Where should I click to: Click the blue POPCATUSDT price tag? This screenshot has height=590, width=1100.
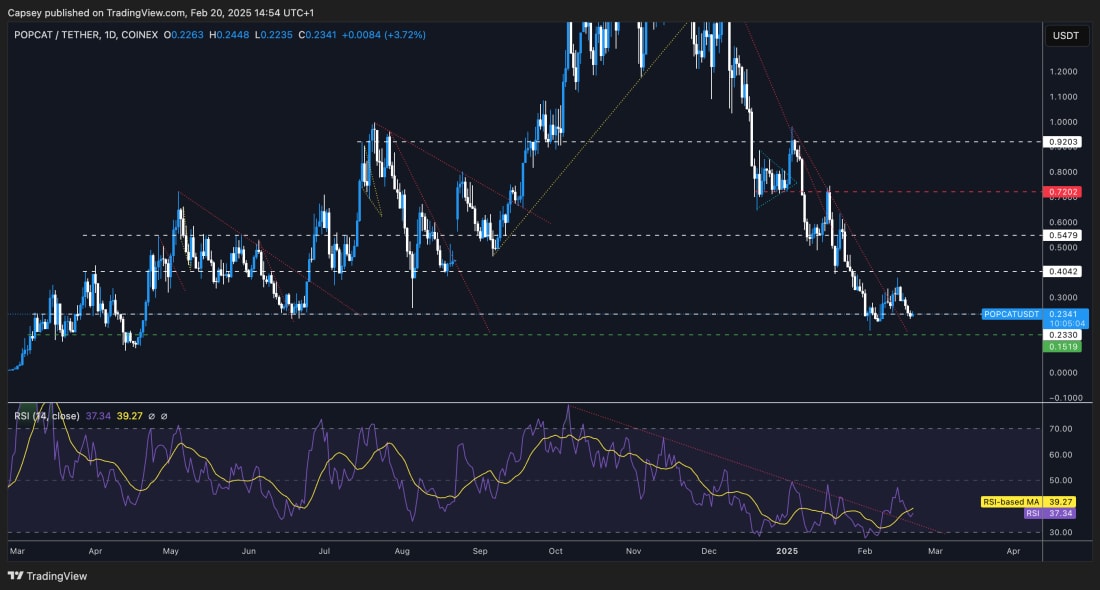[1010, 314]
